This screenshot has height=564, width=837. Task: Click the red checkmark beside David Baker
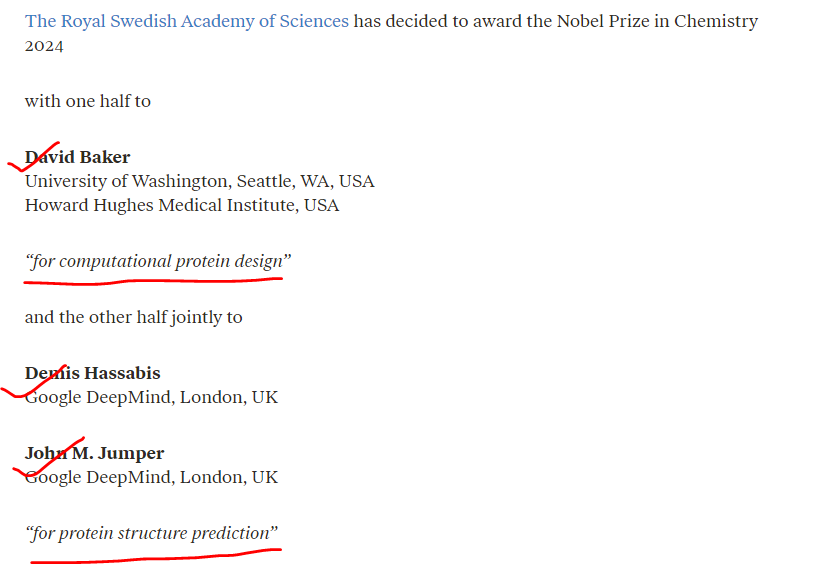(x=33, y=157)
